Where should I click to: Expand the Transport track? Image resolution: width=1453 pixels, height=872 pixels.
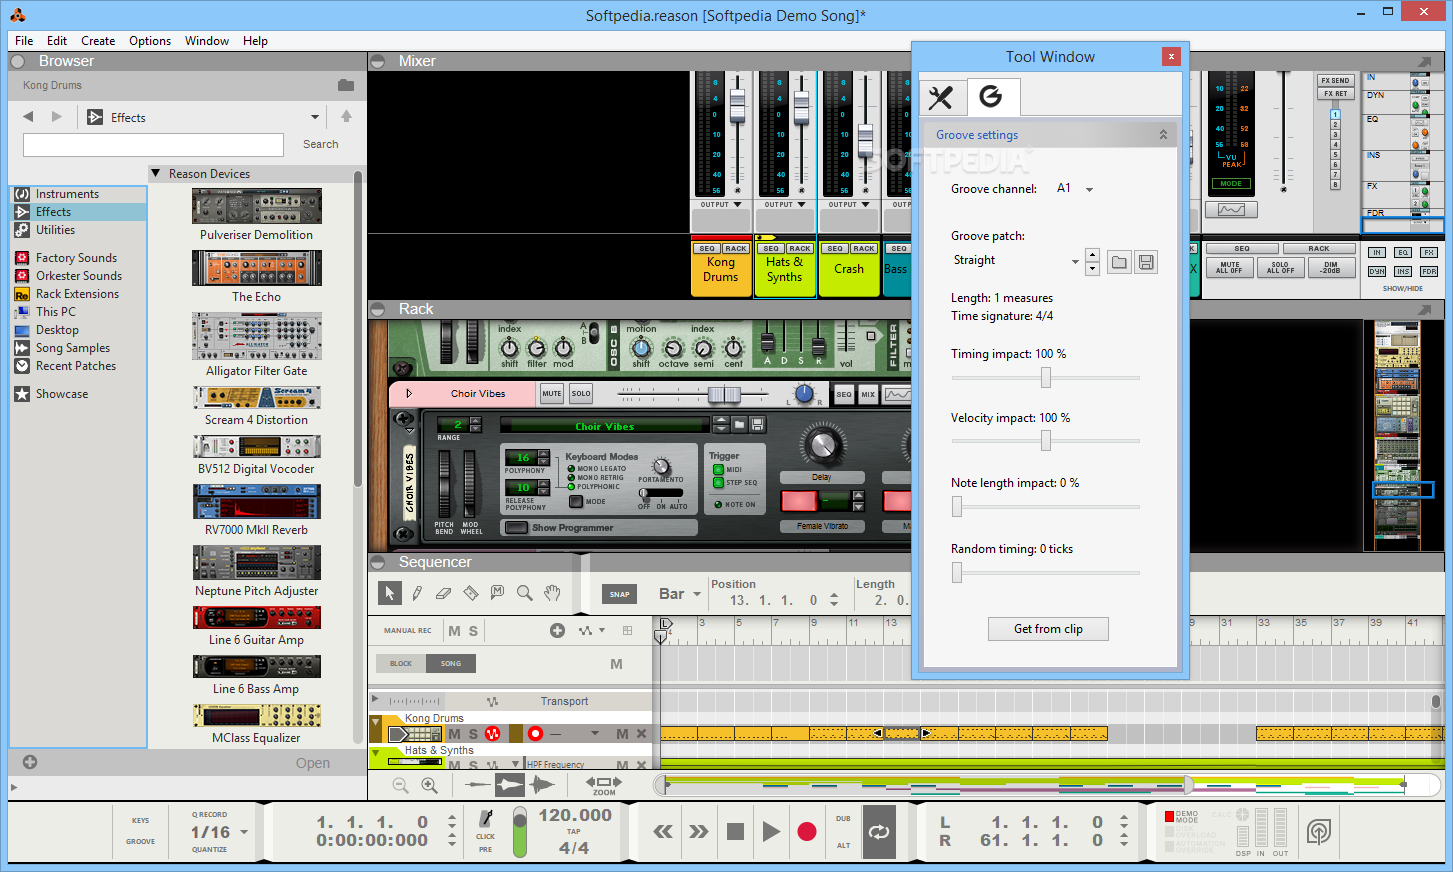375,700
